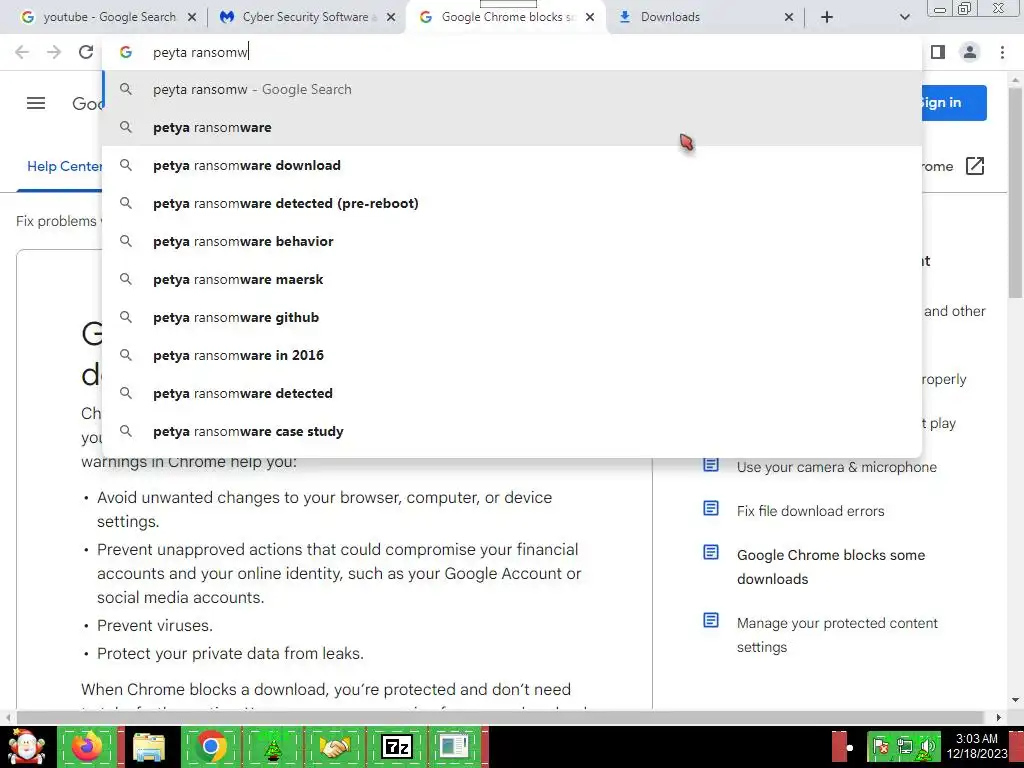Open the profile avatar icon

pyautogui.click(x=970, y=52)
